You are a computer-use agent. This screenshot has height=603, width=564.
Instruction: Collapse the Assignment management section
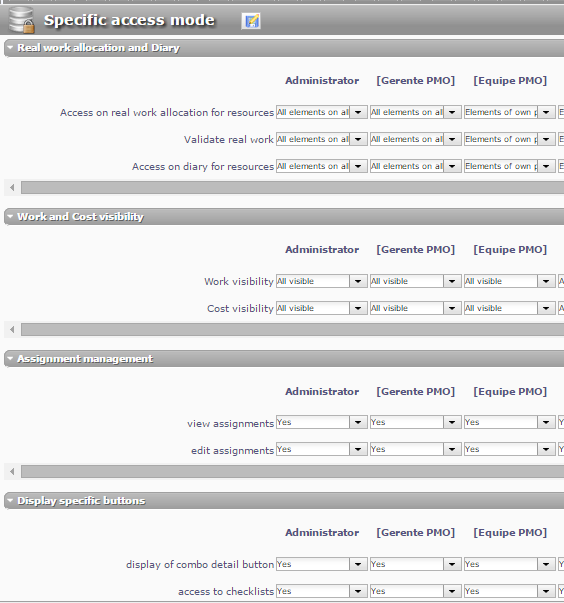(10, 358)
